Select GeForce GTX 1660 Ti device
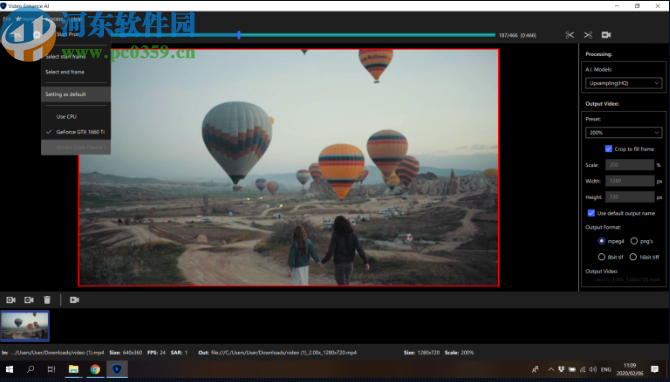 pyautogui.click(x=76, y=132)
